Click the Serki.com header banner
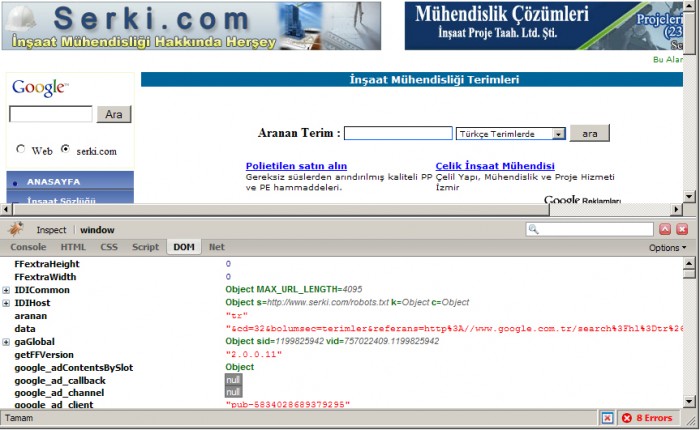The image size is (700, 430). point(192,25)
